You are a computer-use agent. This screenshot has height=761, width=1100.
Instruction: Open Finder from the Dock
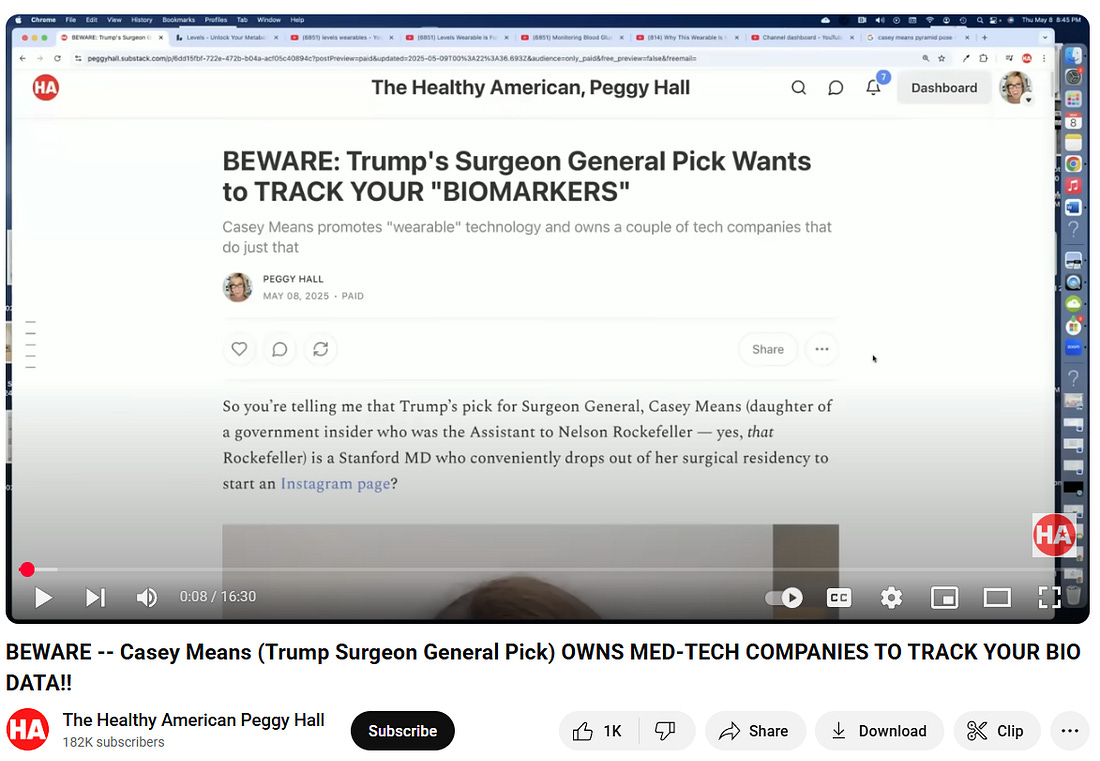(1073, 55)
